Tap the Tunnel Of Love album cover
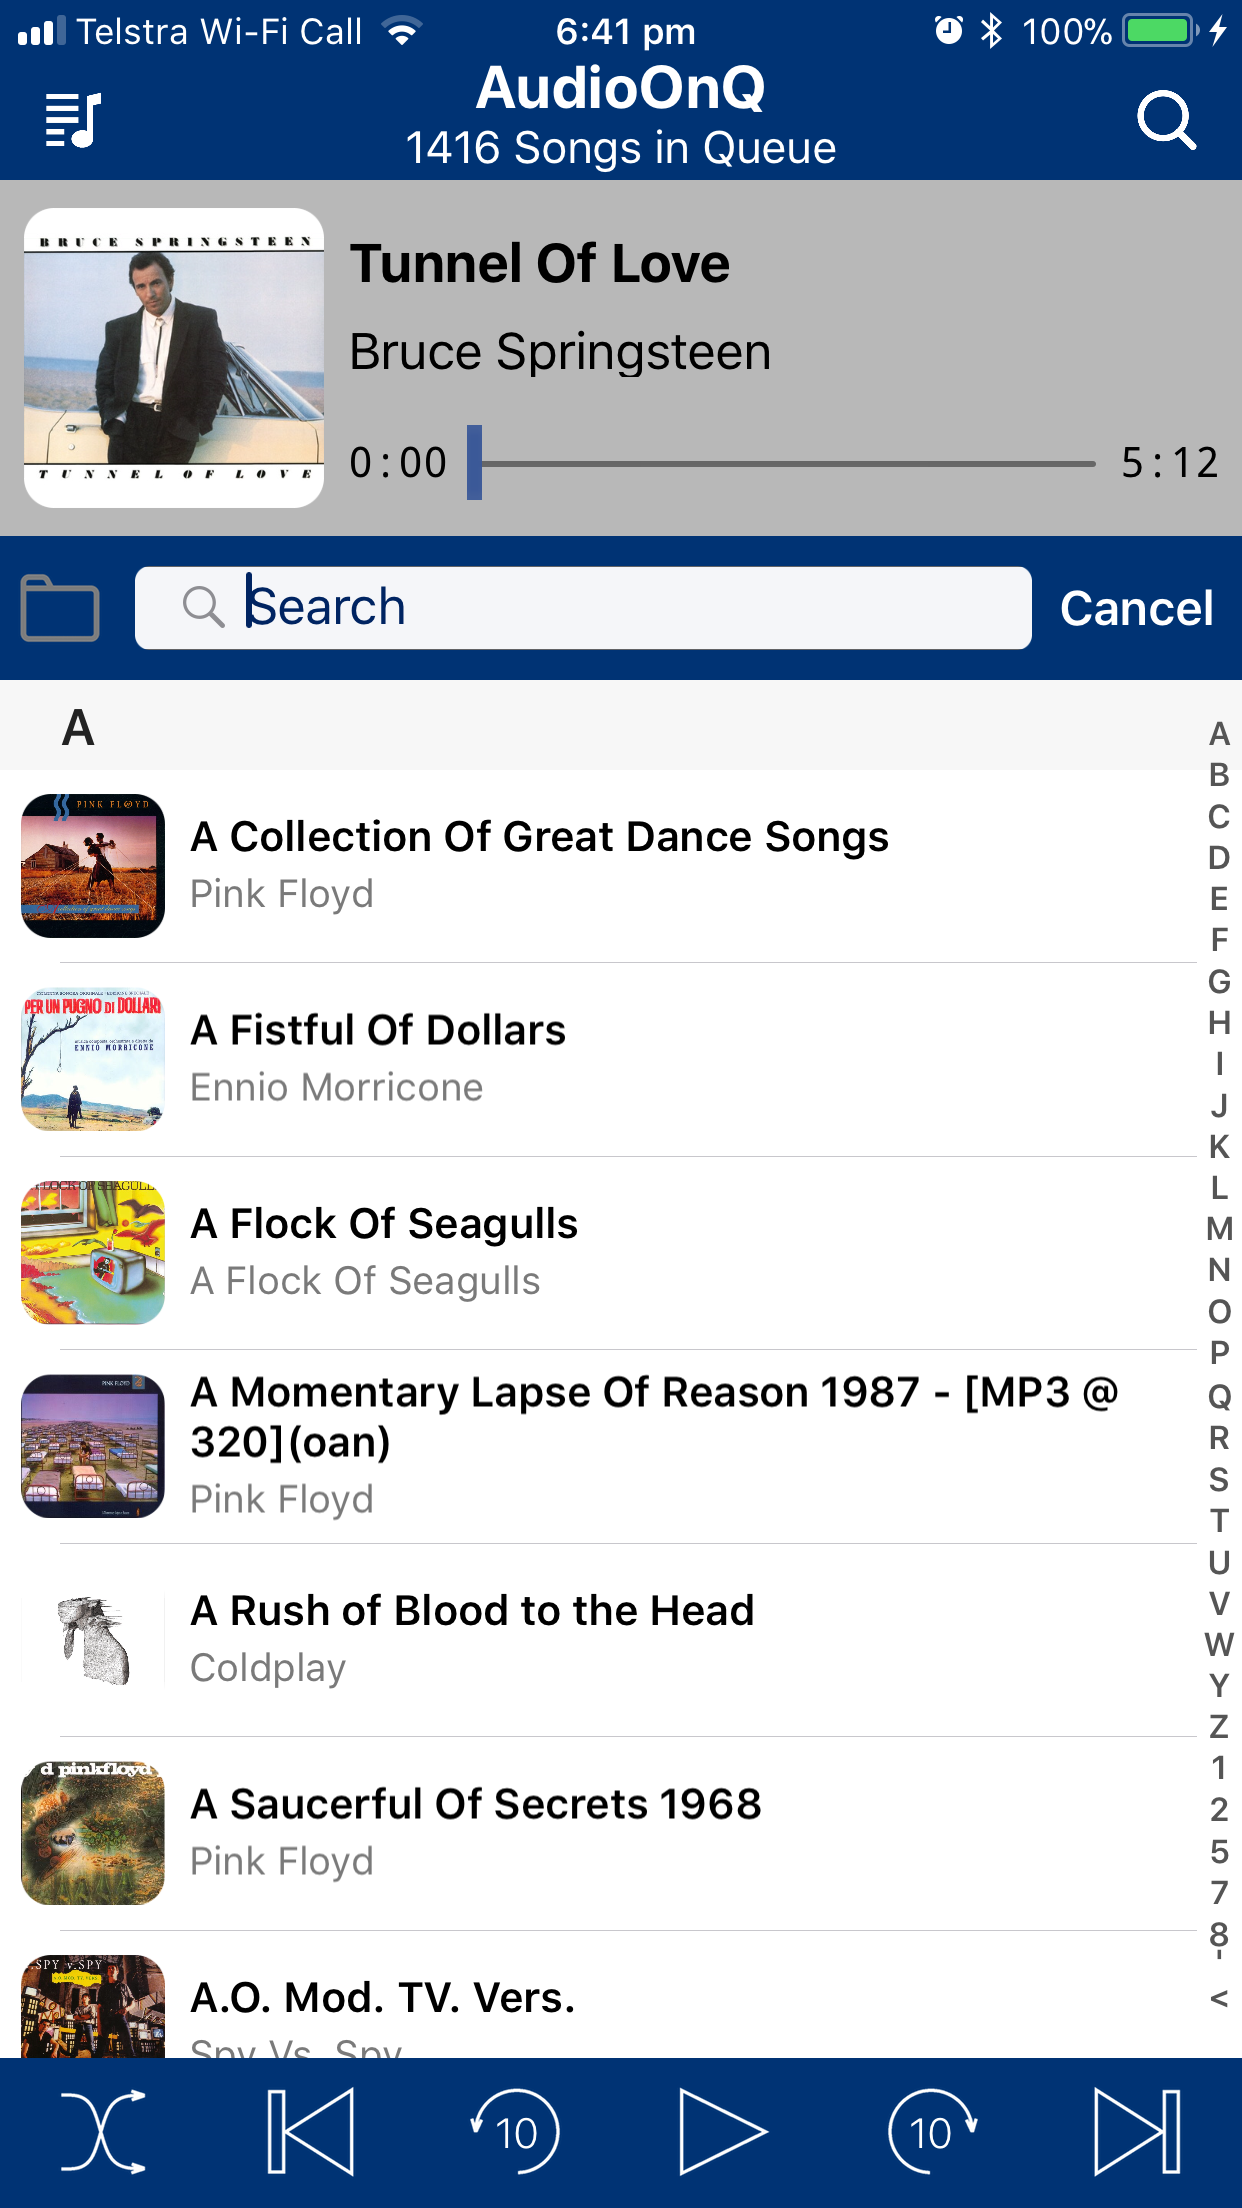 pos(174,358)
